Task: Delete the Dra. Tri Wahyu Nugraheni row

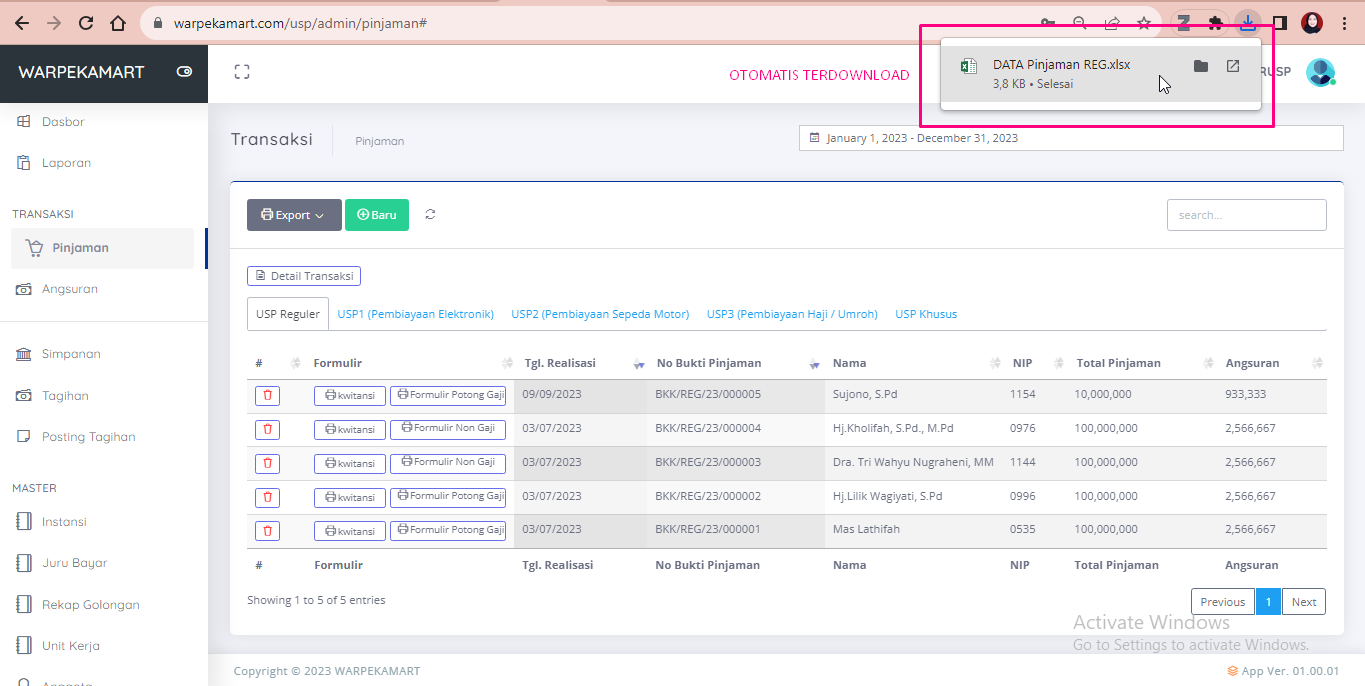Action: [267, 464]
